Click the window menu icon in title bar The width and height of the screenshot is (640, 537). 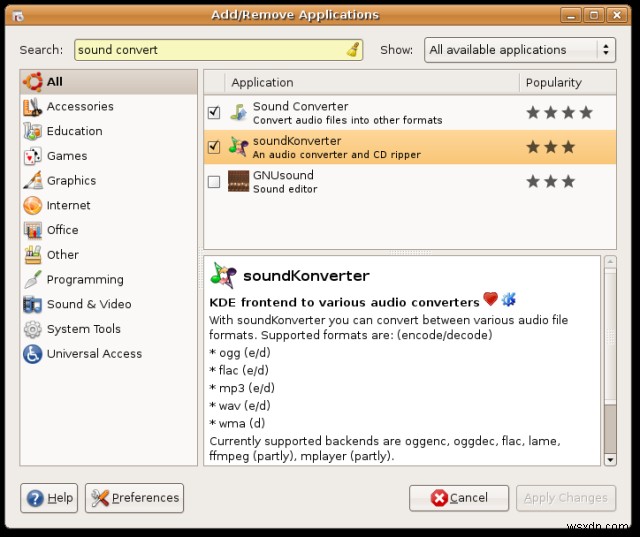[x=18, y=16]
